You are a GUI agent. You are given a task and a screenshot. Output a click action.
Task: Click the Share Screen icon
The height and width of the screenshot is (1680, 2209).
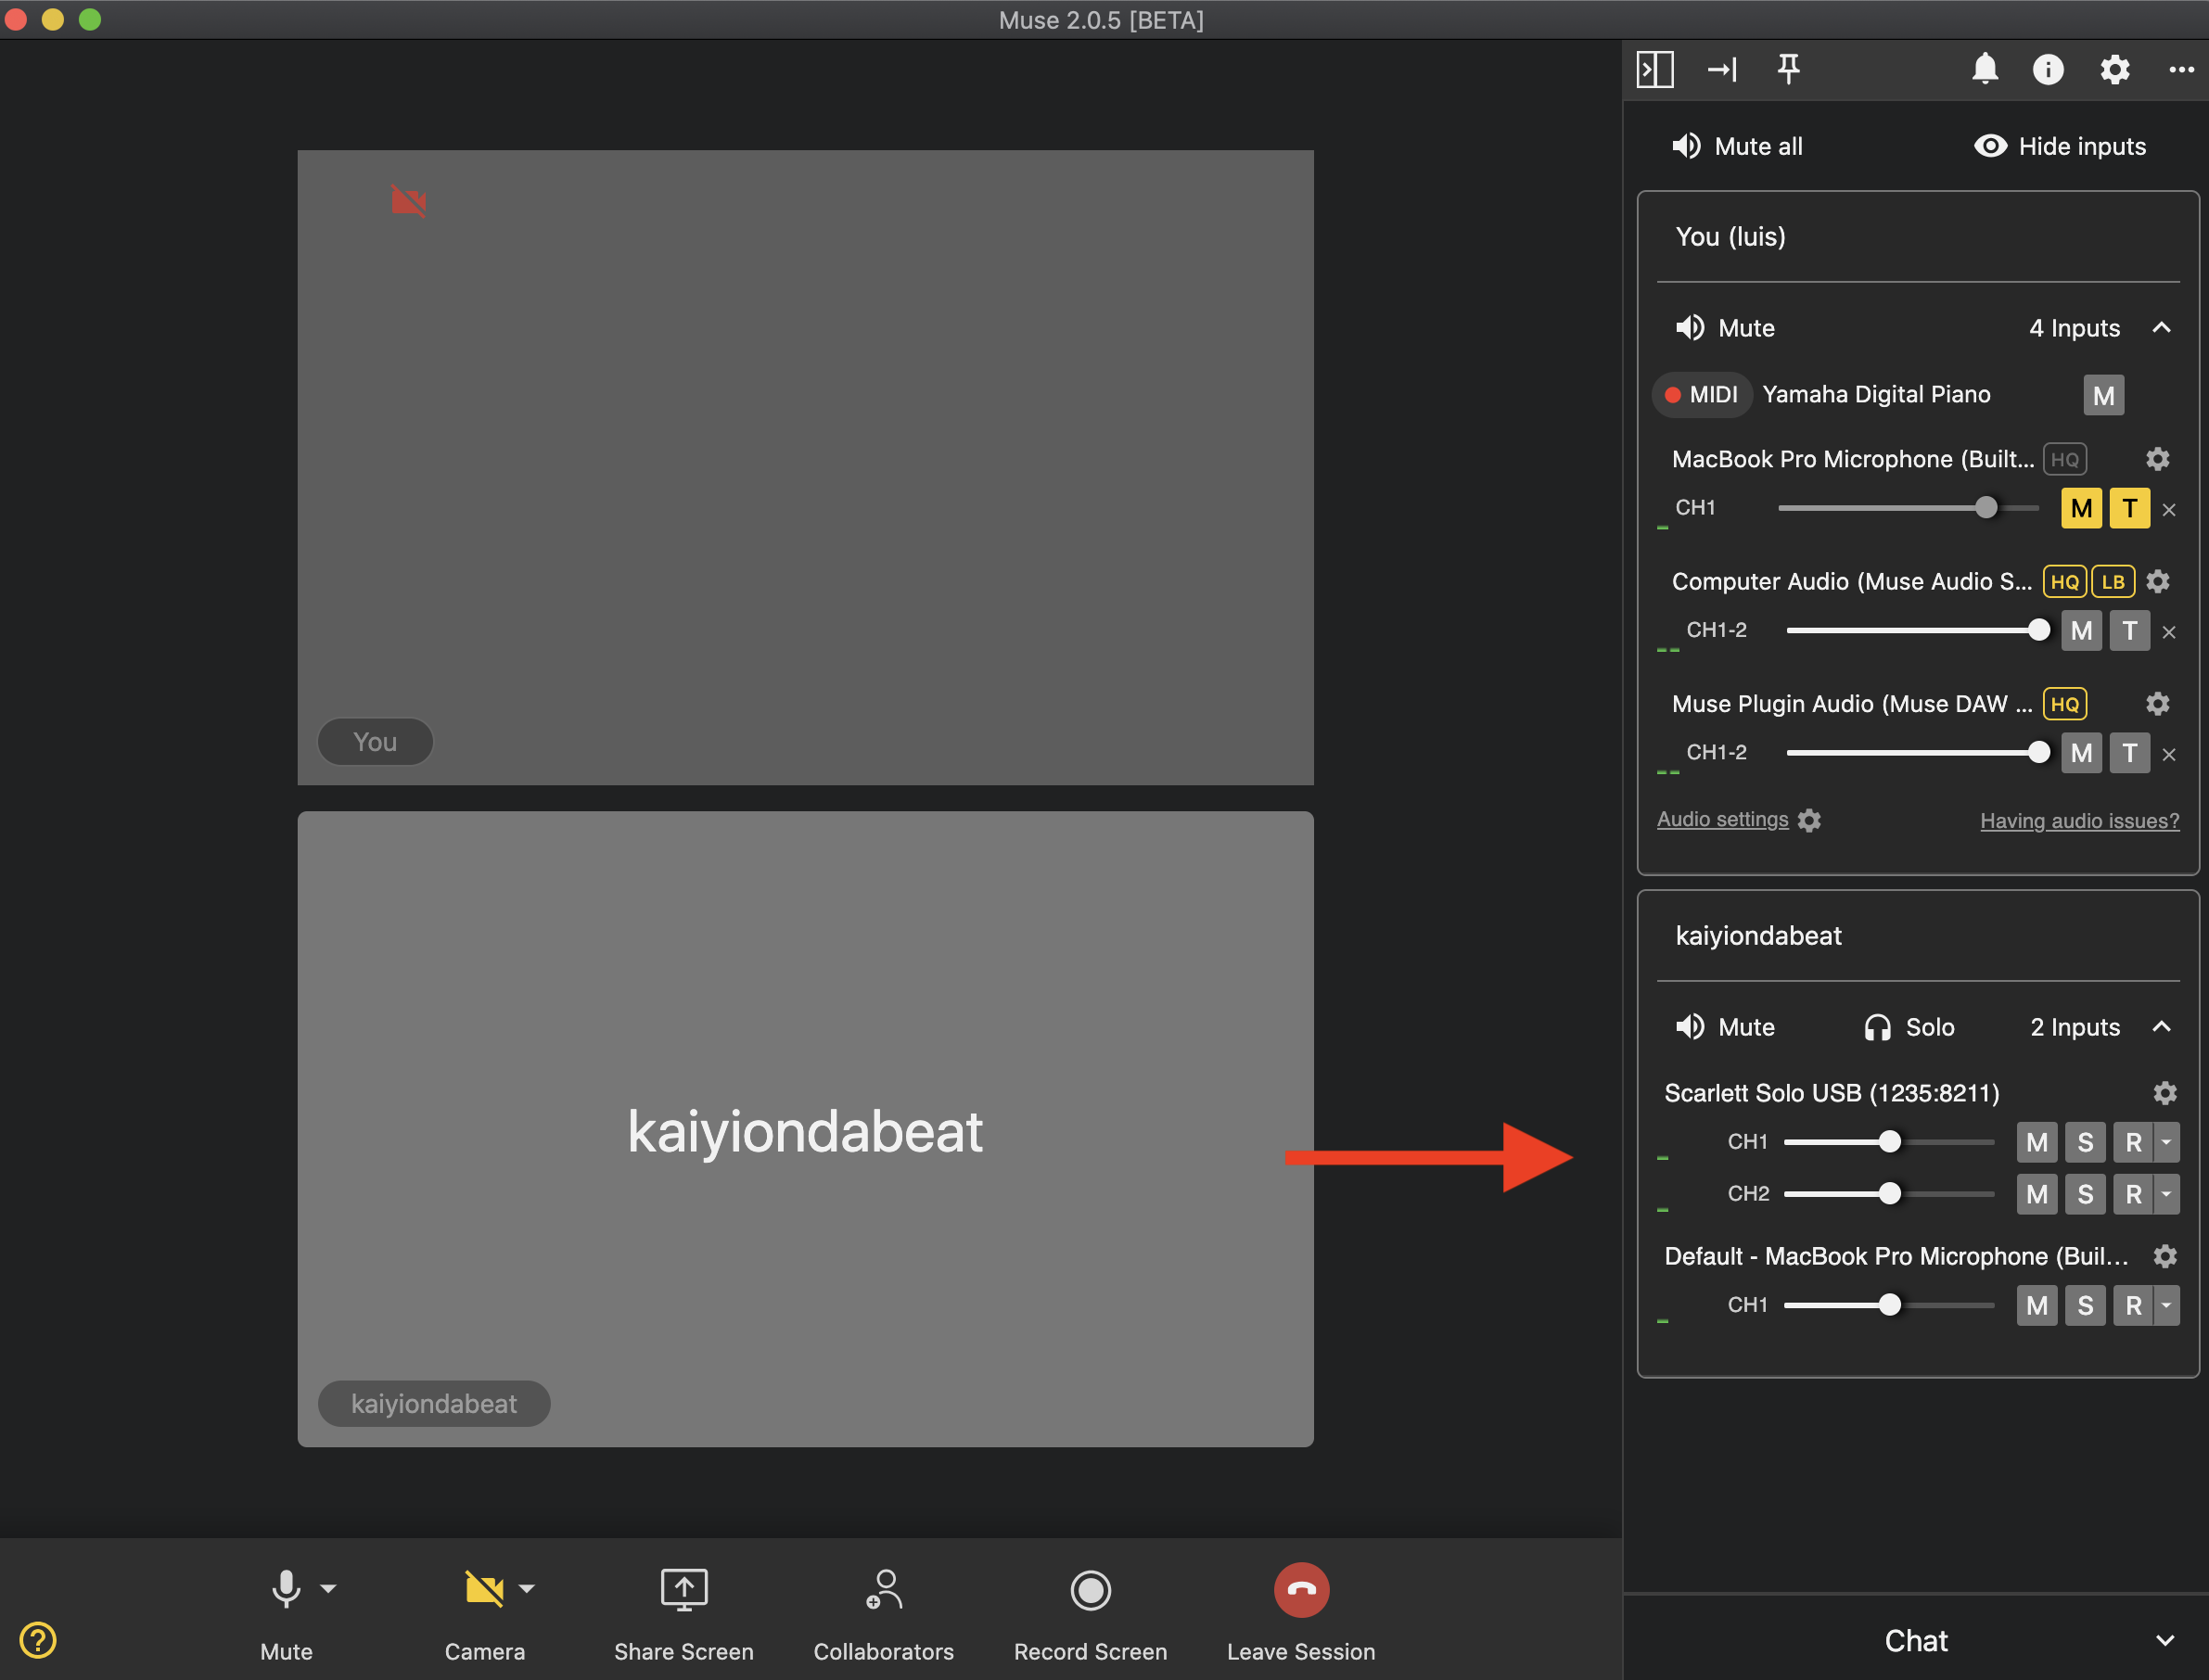click(684, 1589)
